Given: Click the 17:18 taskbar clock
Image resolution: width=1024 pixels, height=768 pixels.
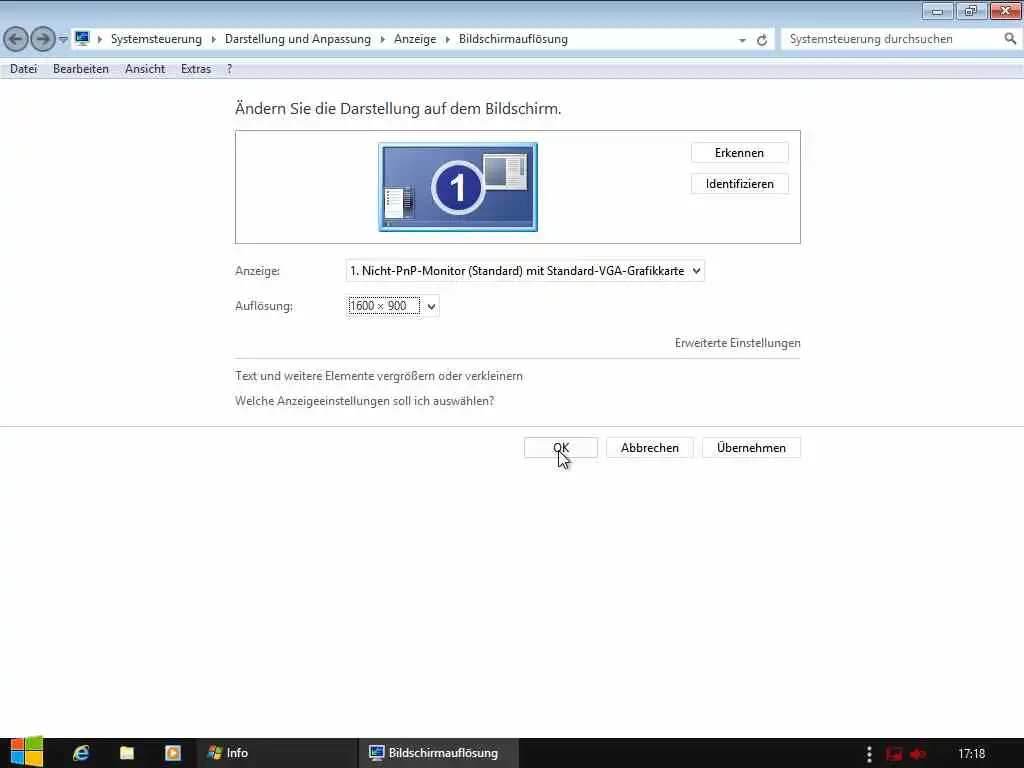Looking at the screenshot, I should tap(972, 754).
